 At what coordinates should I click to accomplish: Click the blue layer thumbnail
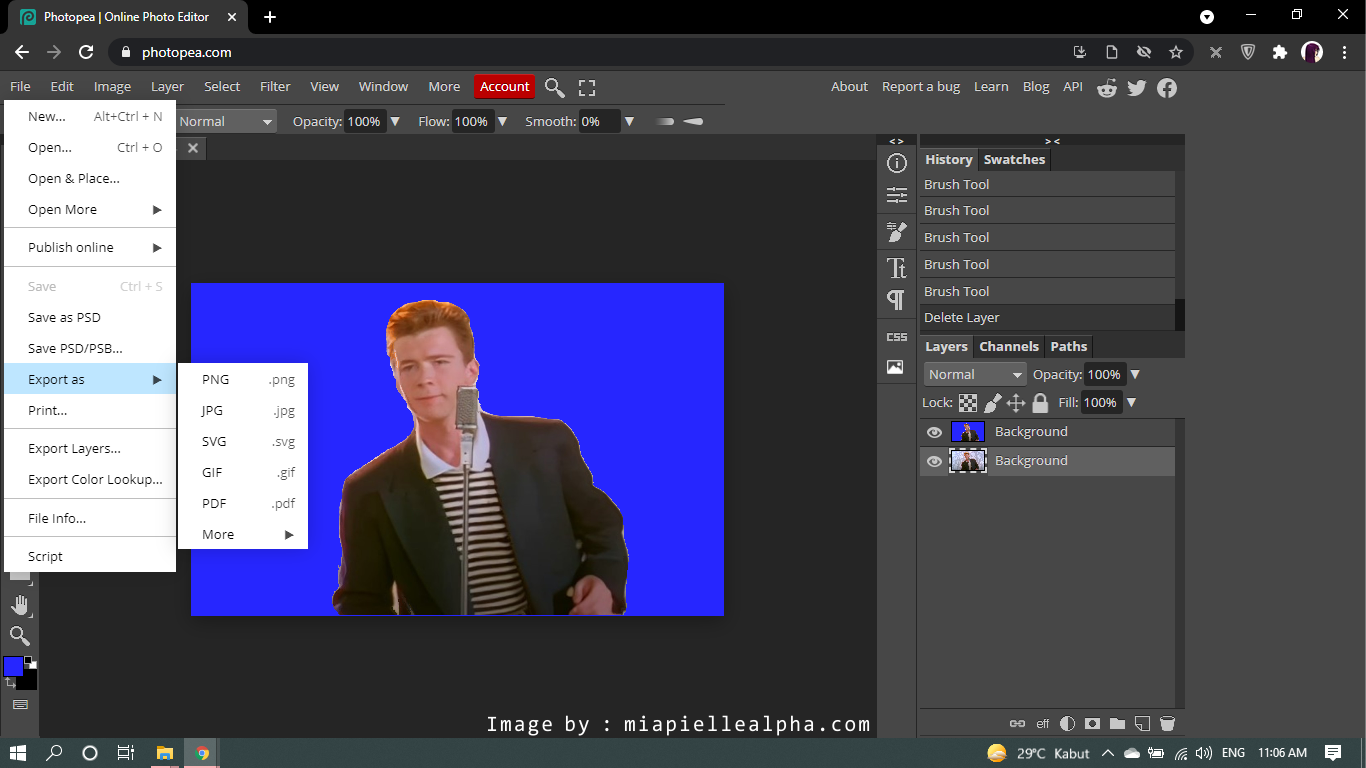pyautogui.click(x=968, y=432)
